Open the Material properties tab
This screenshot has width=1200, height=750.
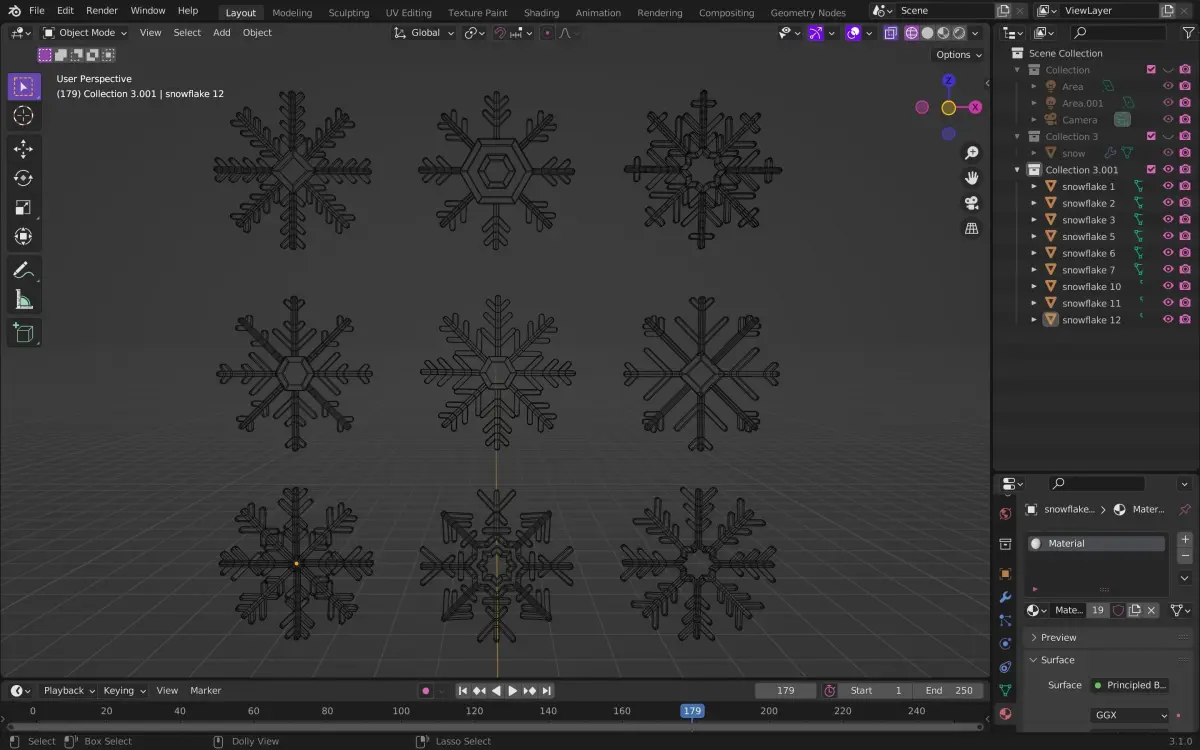pyautogui.click(x=1005, y=714)
